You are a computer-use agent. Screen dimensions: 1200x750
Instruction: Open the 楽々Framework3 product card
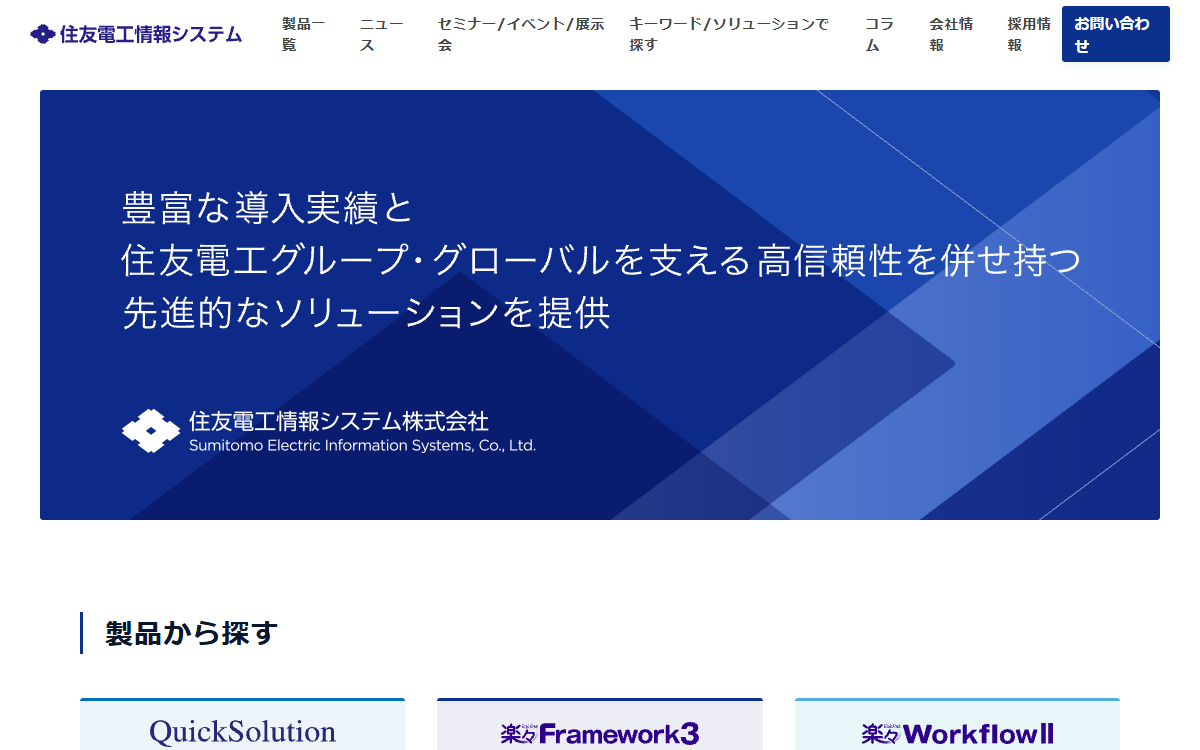pyautogui.click(x=600, y=725)
